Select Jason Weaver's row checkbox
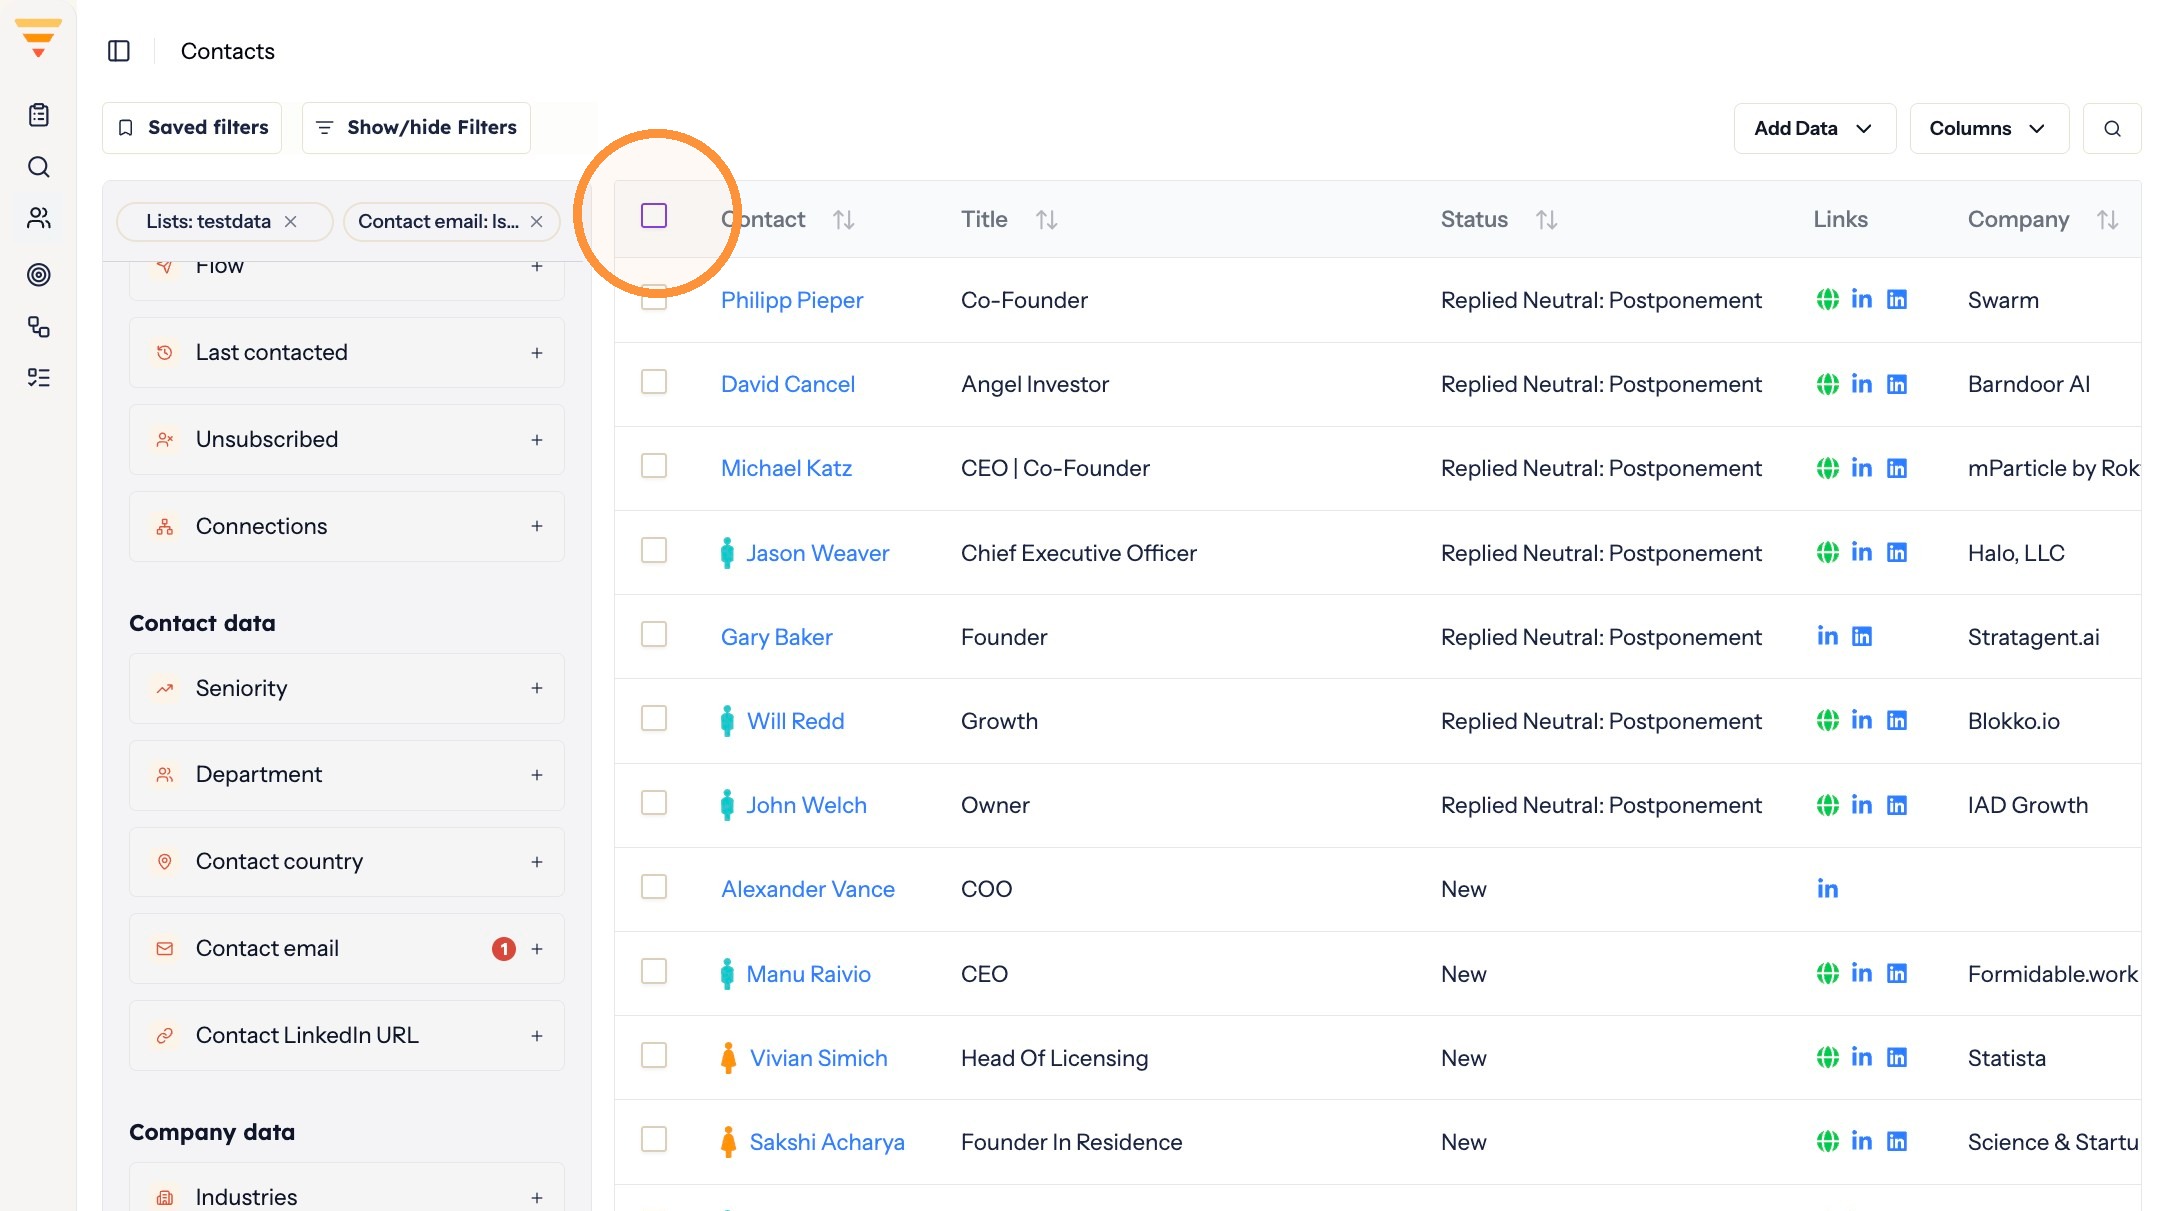The width and height of the screenshot is (2168, 1211). (x=654, y=550)
